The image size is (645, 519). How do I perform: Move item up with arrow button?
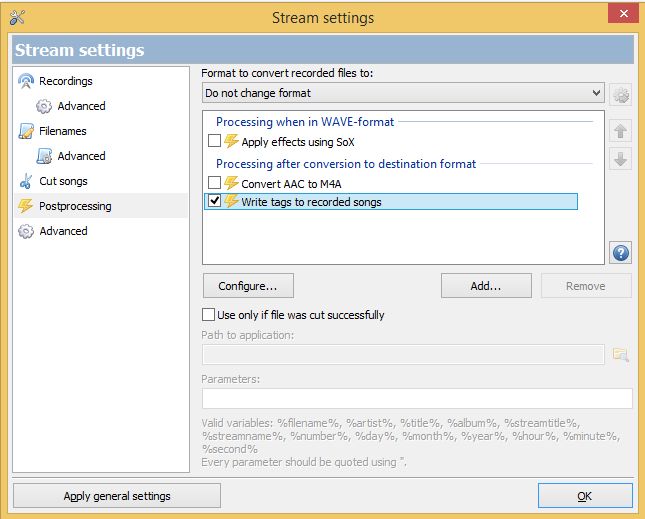[620, 132]
